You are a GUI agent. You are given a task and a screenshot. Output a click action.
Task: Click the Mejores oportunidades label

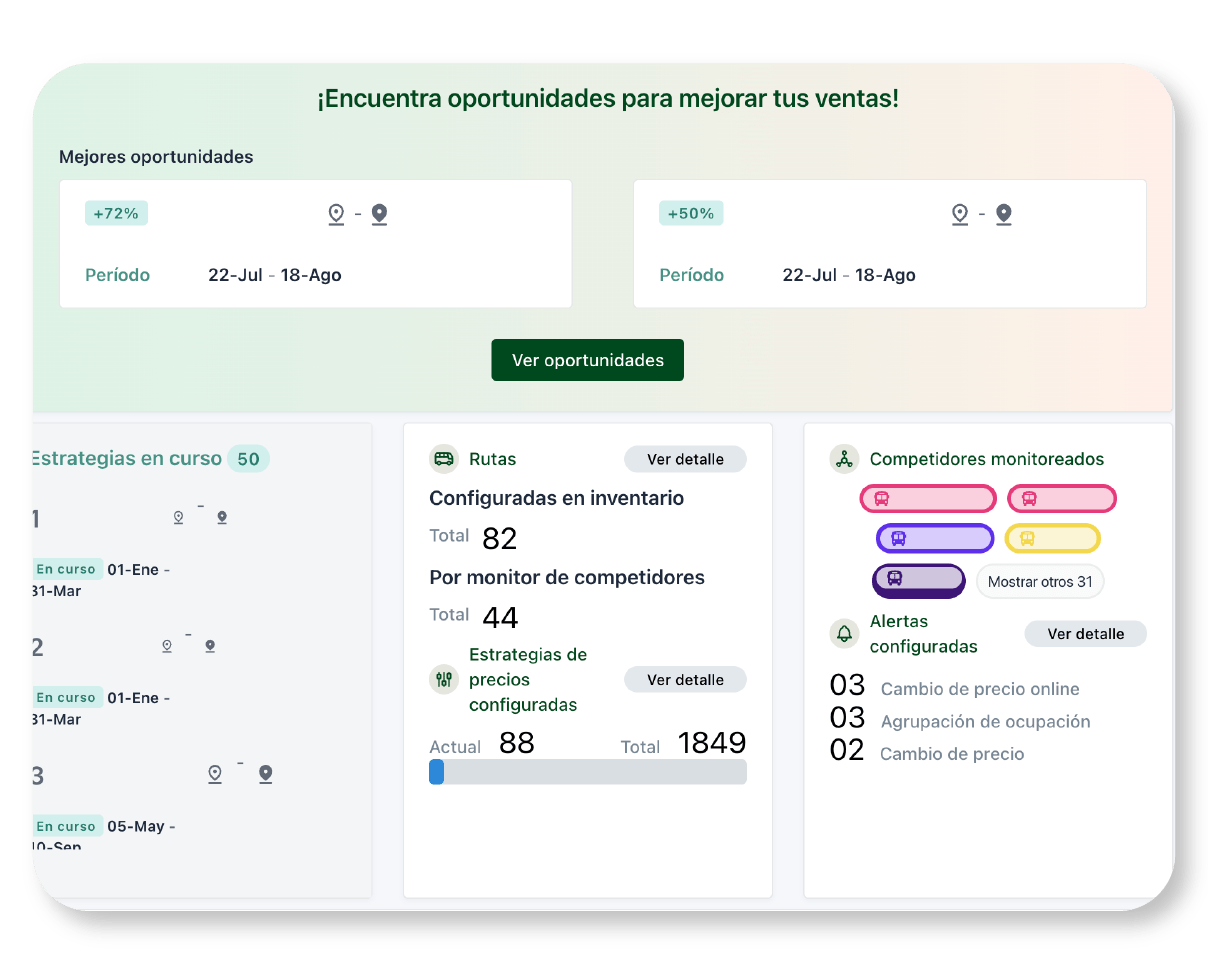(x=156, y=157)
